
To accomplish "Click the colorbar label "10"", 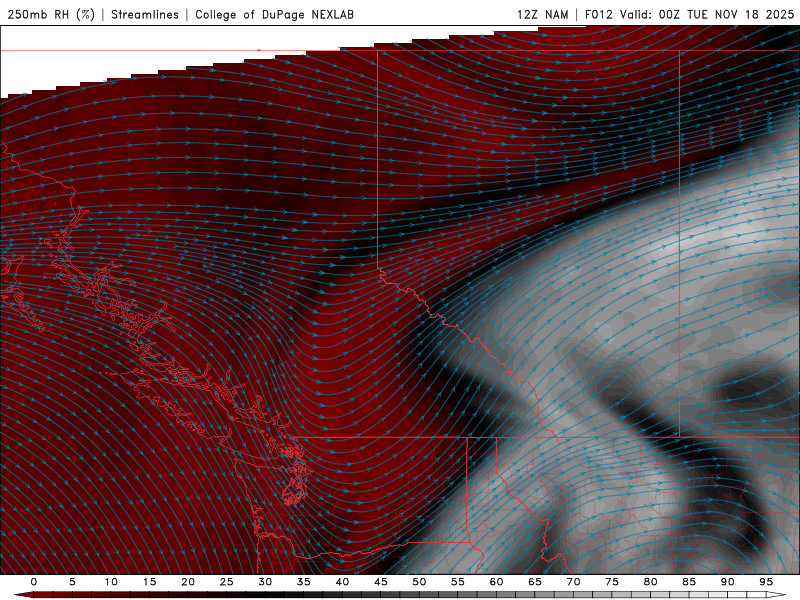I will [x=111, y=582].
